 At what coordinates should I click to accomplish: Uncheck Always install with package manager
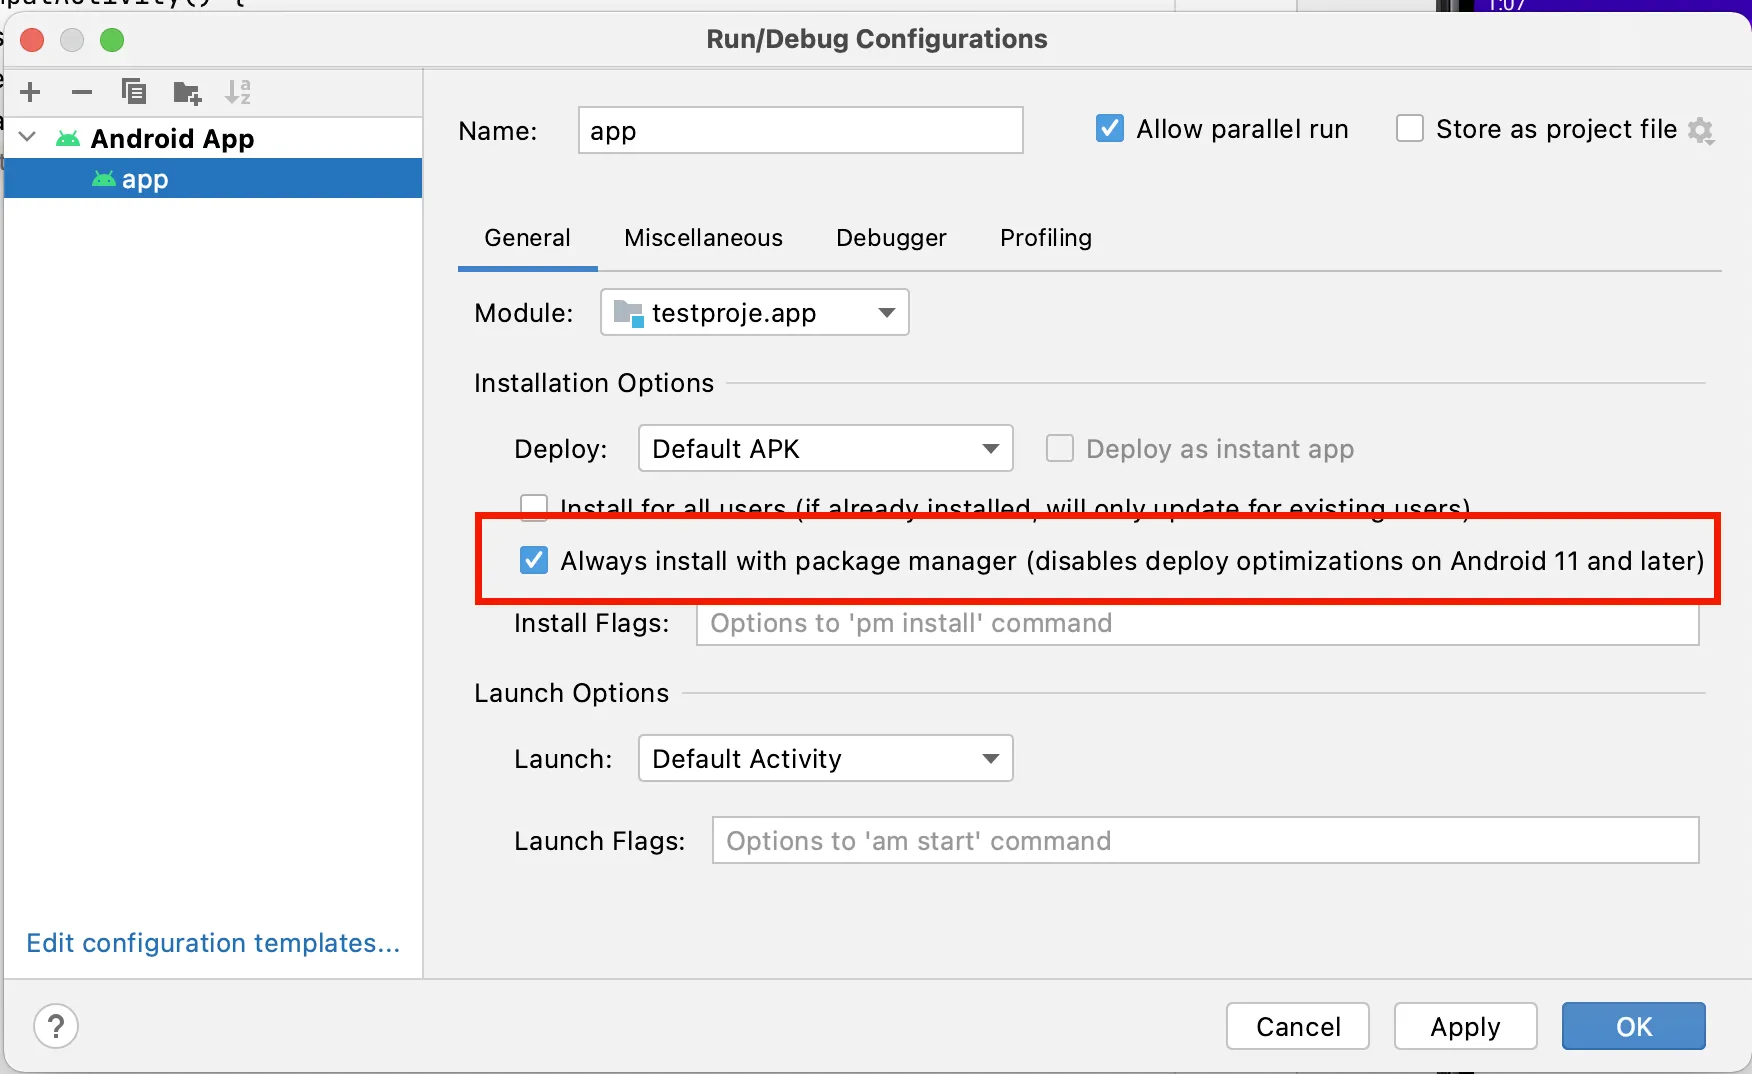click(x=534, y=560)
